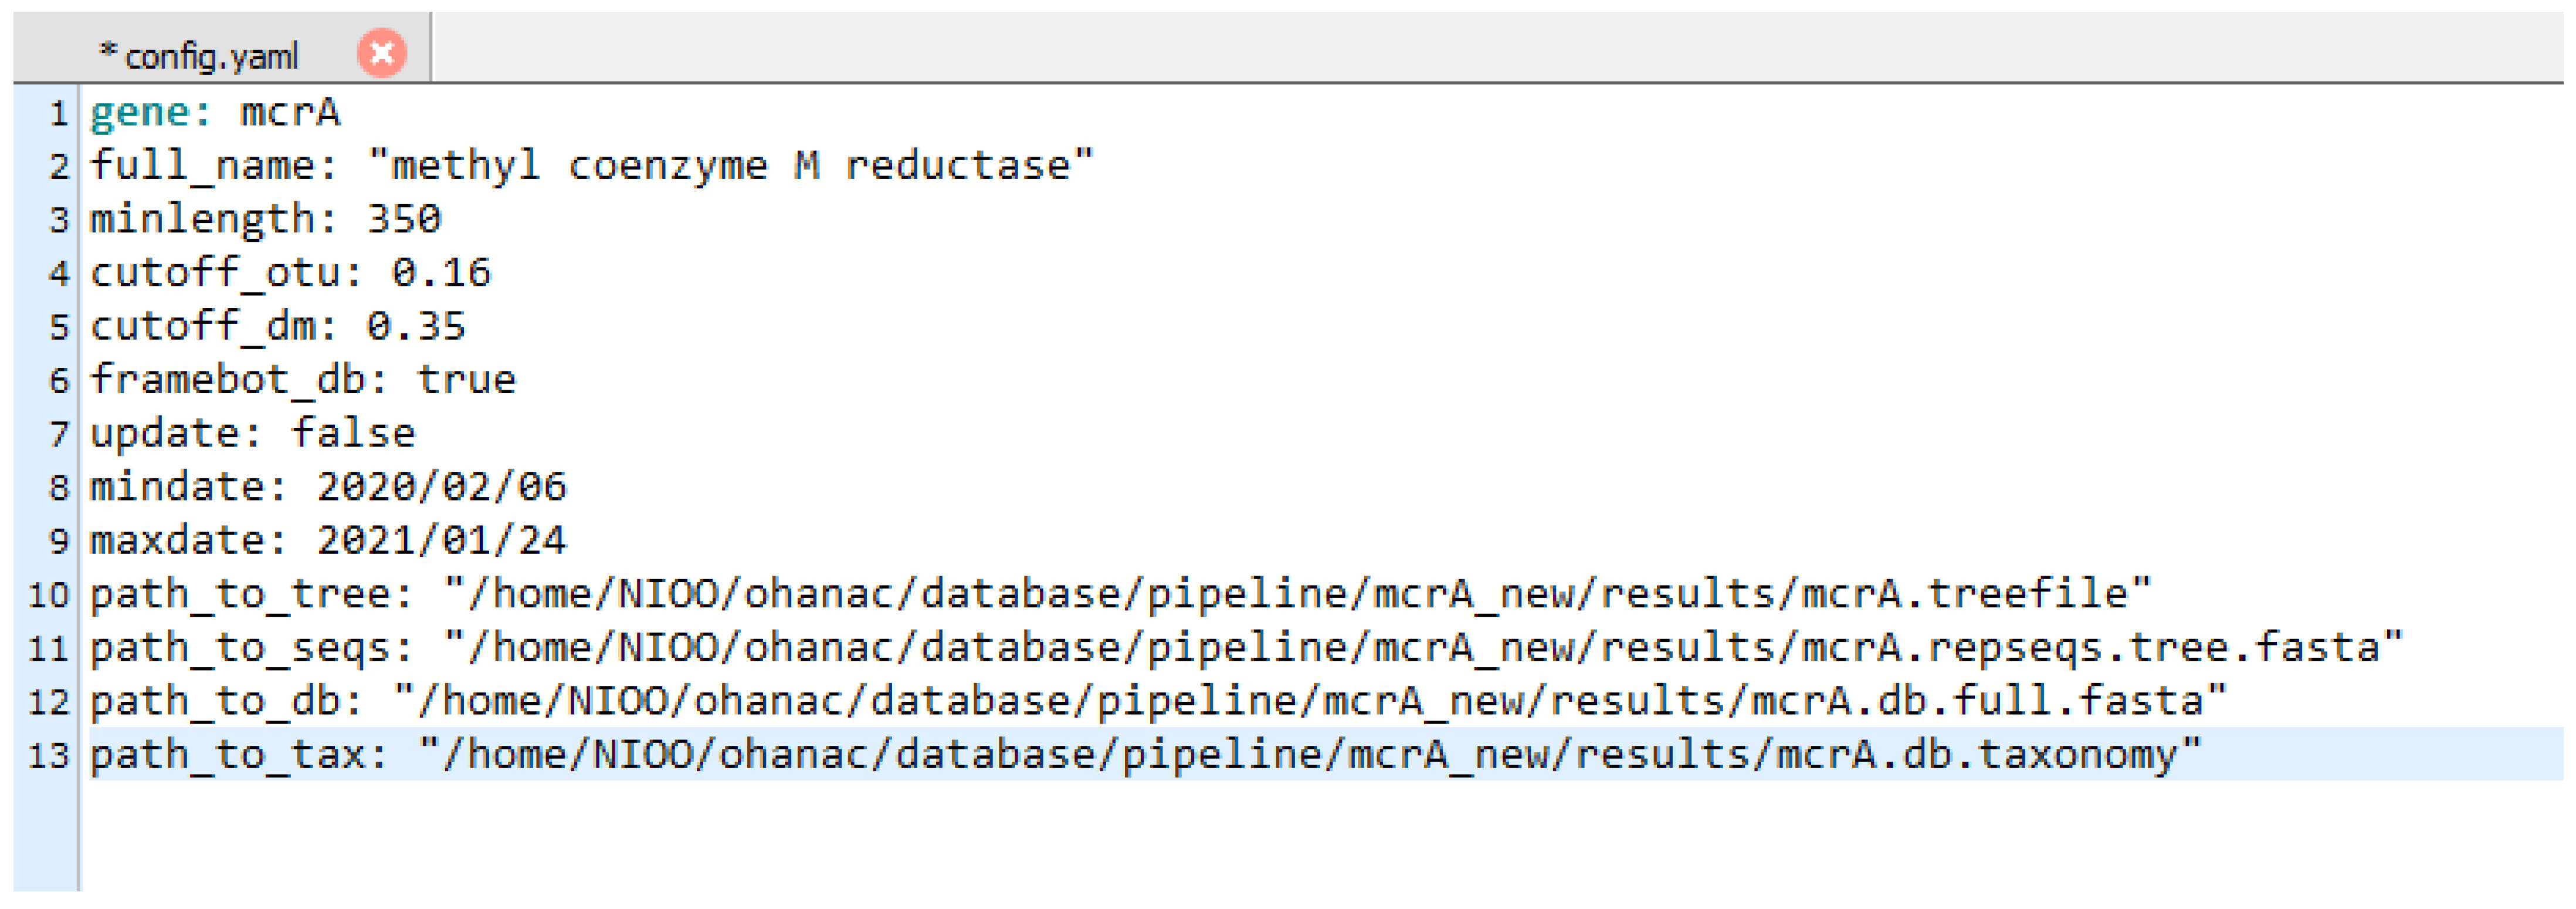Close the config.yaml tab

tap(381, 54)
